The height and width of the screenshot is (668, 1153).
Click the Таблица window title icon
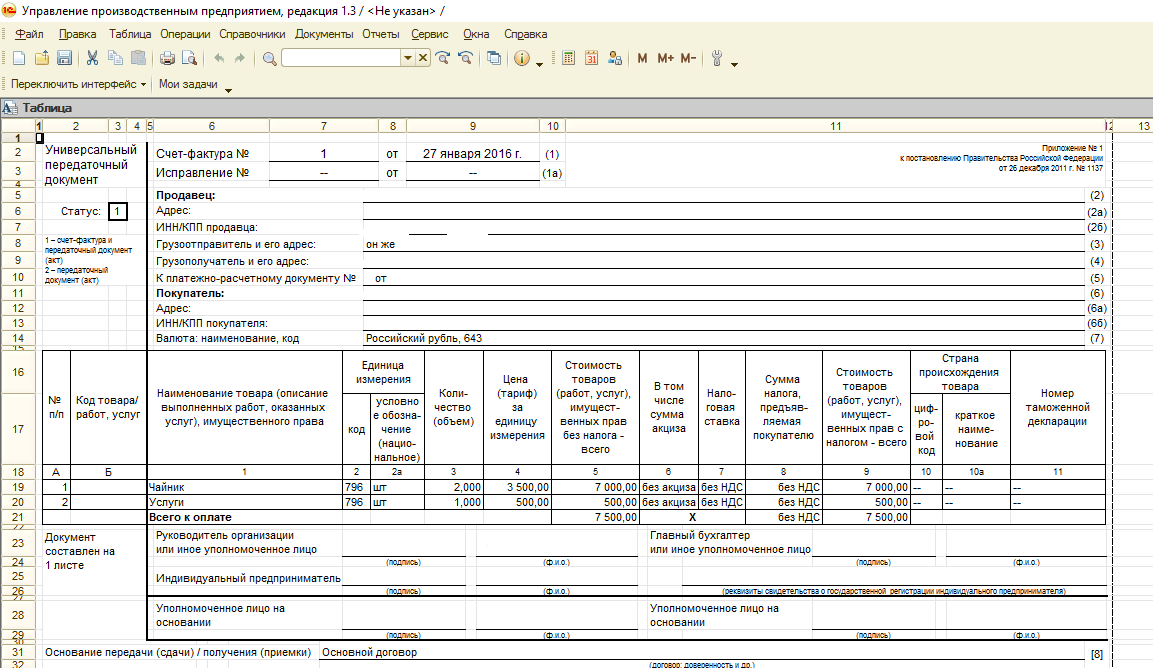pos(10,108)
